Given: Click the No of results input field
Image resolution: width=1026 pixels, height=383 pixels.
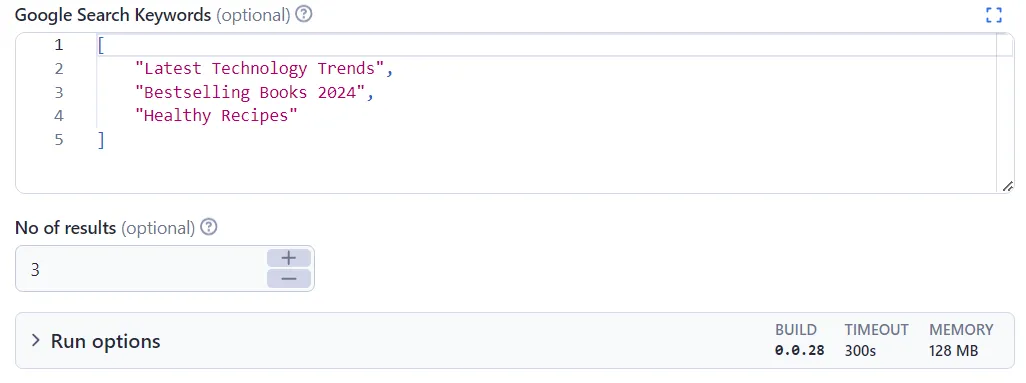Looking at the screenshot, I should click(x=141, y=268).
